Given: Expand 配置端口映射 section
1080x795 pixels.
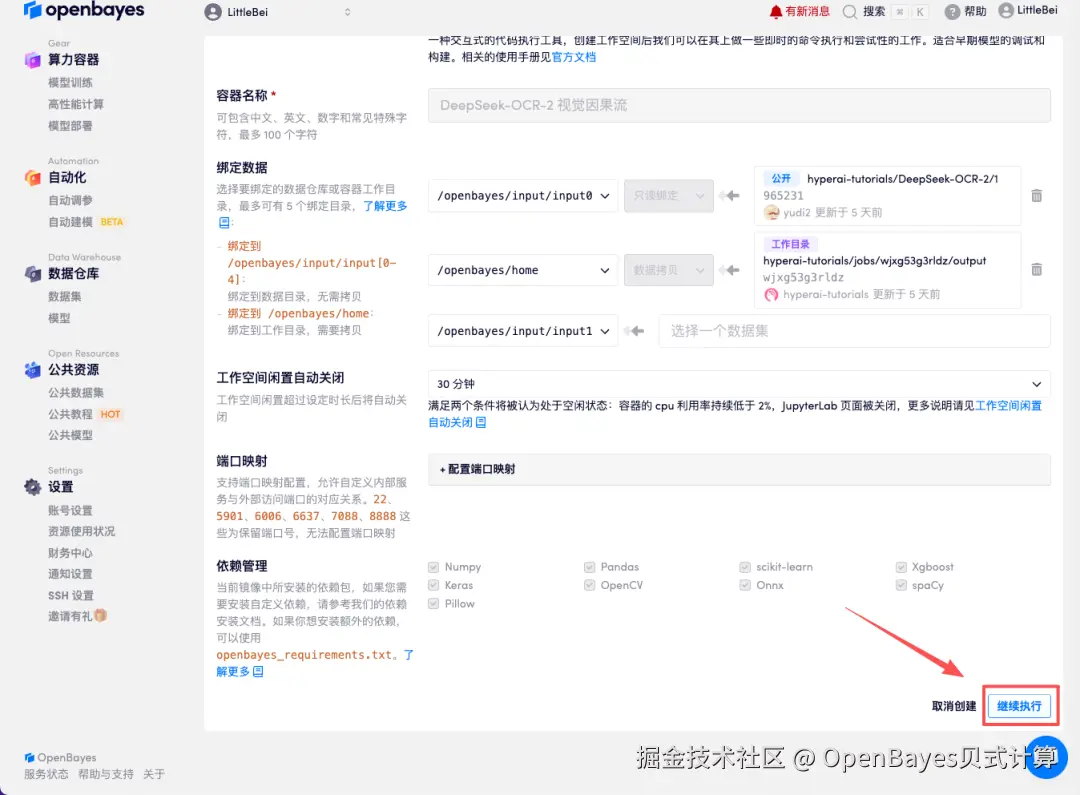Looking at the screenshot, I should pyautogui.click(x=739, y=469).
